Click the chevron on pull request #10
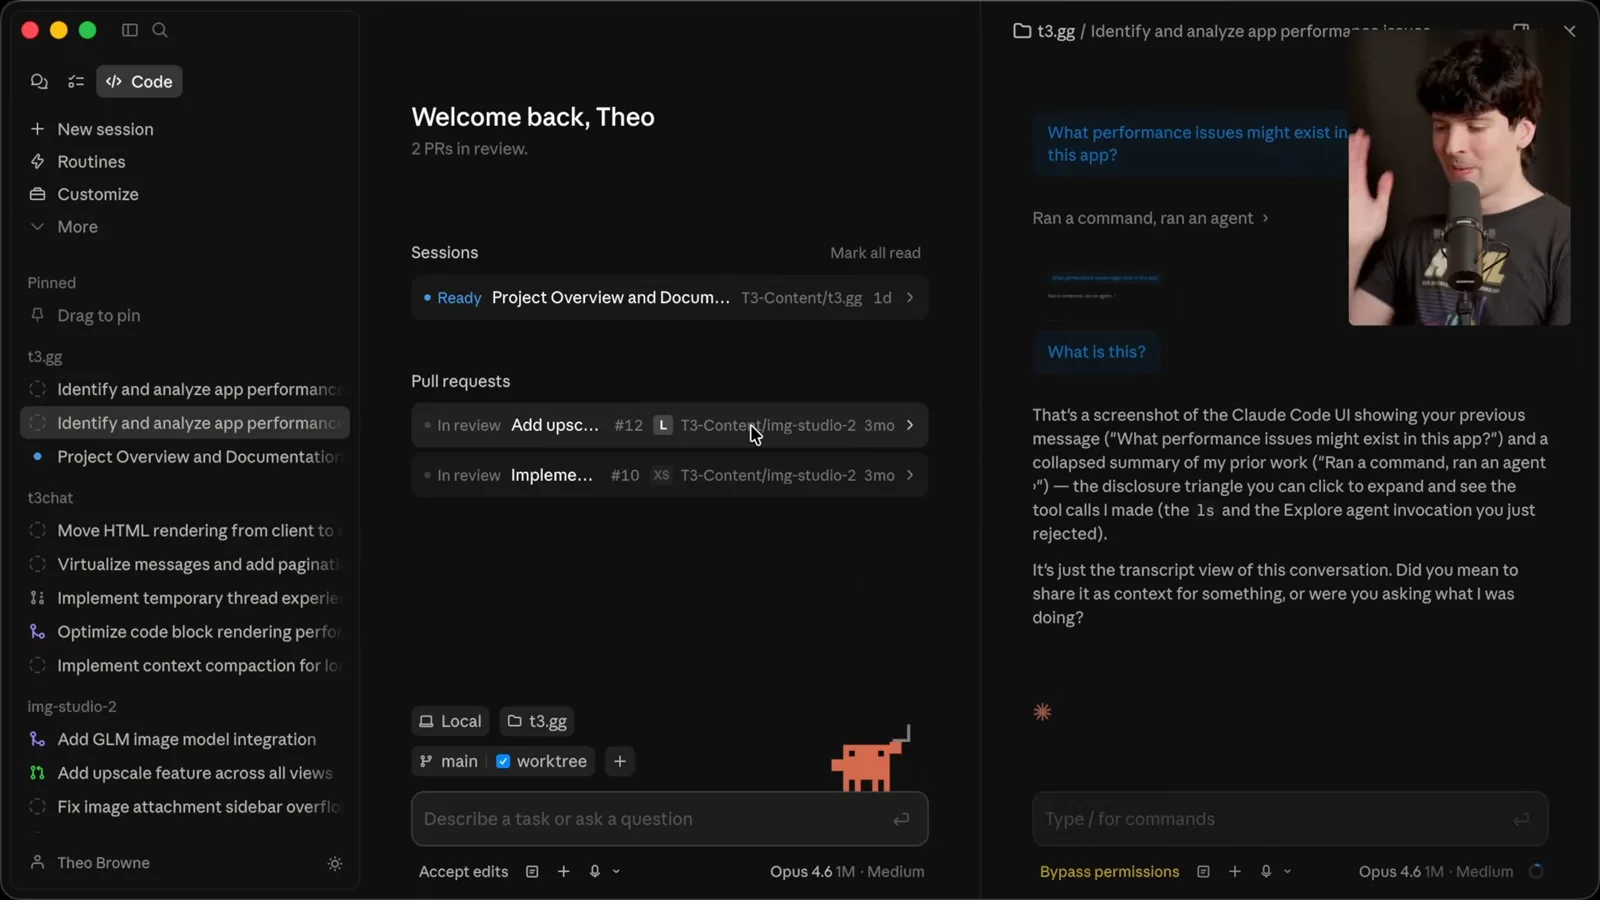The height and width of the screenshot is (900, 1600). 910,475
